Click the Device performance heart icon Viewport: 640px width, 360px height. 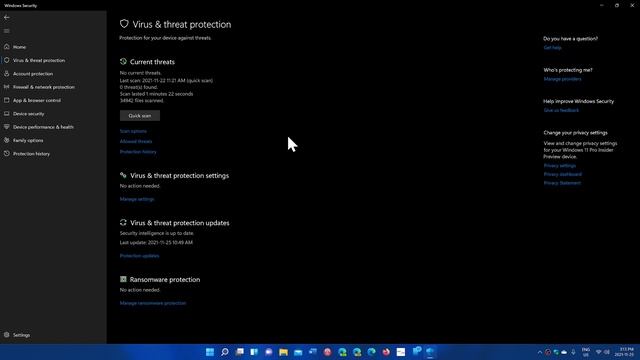(7, 127)
